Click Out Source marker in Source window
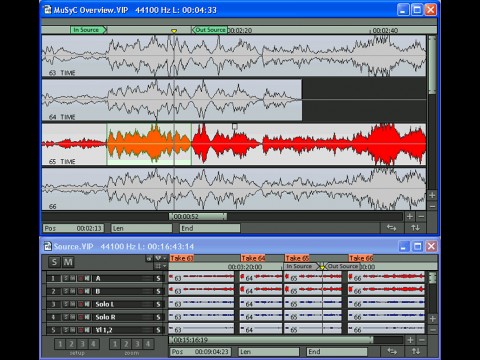480x360 pixels. [x=342, y=266]
